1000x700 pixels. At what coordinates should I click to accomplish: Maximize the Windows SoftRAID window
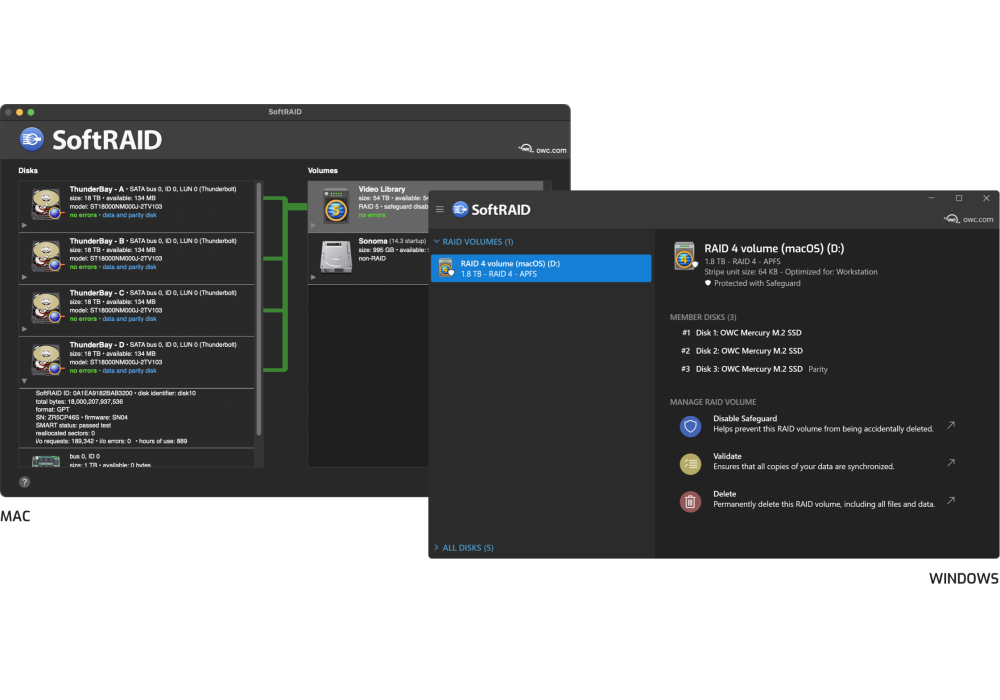click(x=959, y=198)
